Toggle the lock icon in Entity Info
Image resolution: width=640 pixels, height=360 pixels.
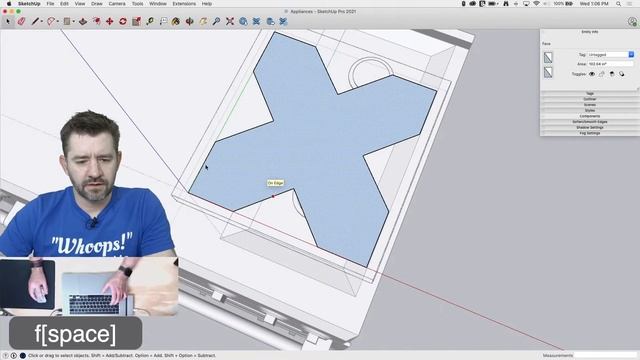point(602,74)
